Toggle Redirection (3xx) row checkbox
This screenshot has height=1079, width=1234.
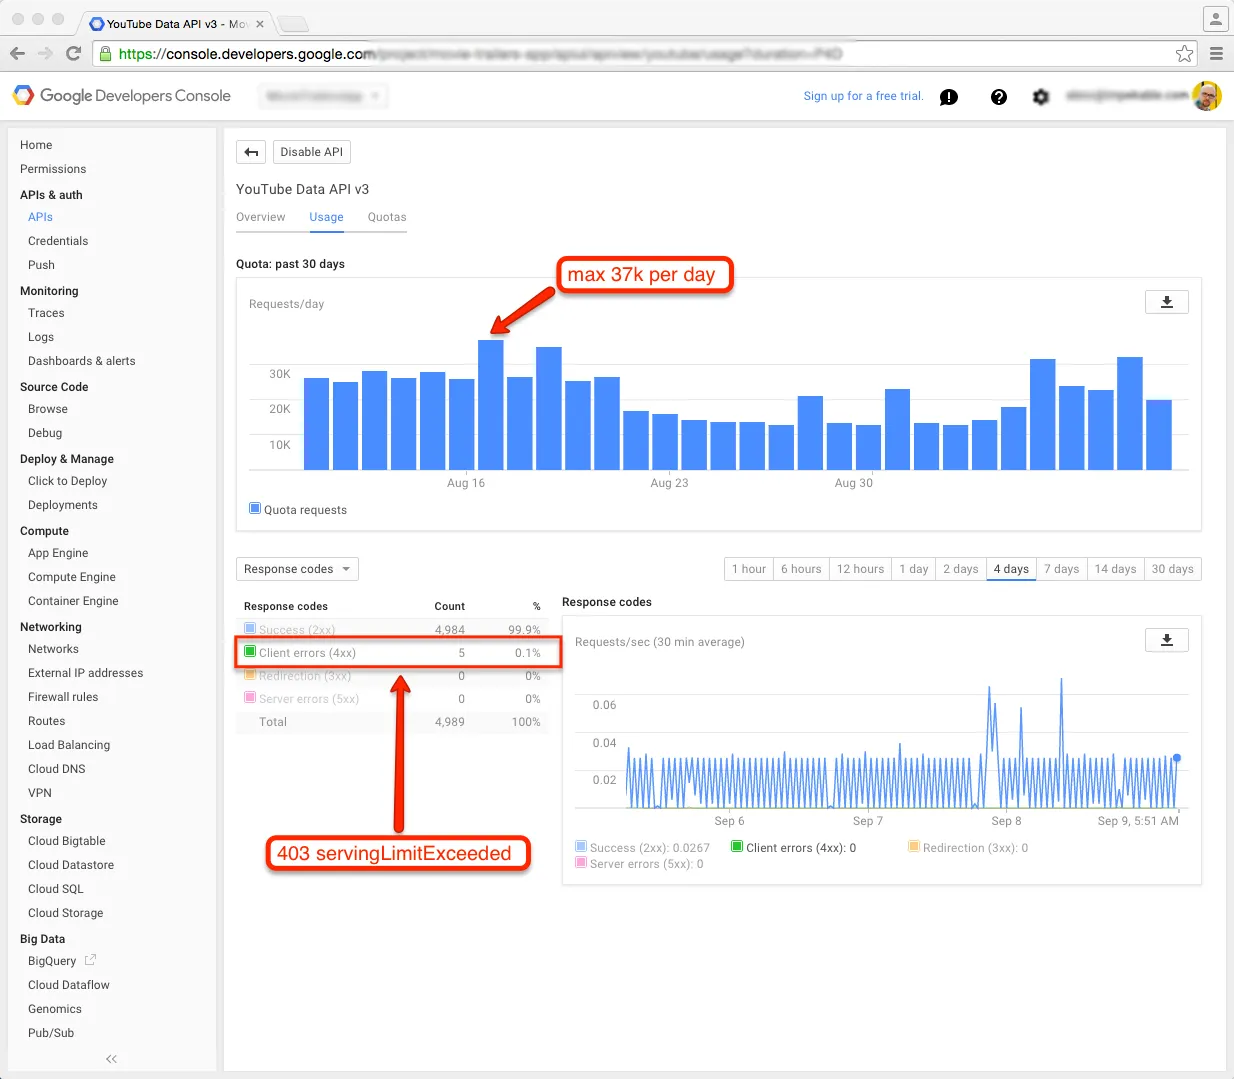click(250, 674)
